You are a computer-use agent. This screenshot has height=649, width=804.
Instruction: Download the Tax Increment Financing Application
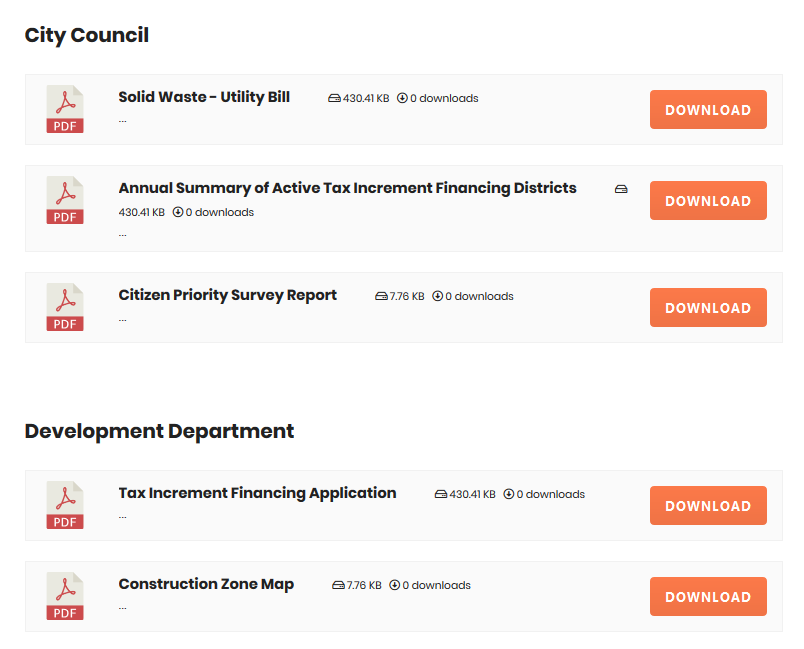point(708,505)
